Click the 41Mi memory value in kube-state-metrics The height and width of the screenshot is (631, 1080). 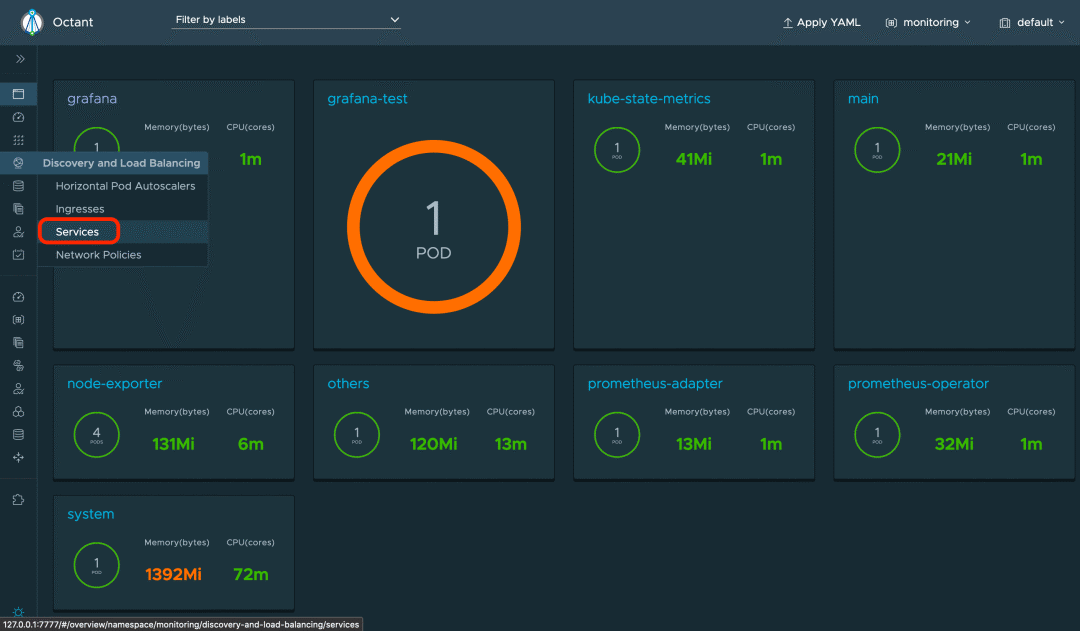pyautogui.click(x=694, y=159)
